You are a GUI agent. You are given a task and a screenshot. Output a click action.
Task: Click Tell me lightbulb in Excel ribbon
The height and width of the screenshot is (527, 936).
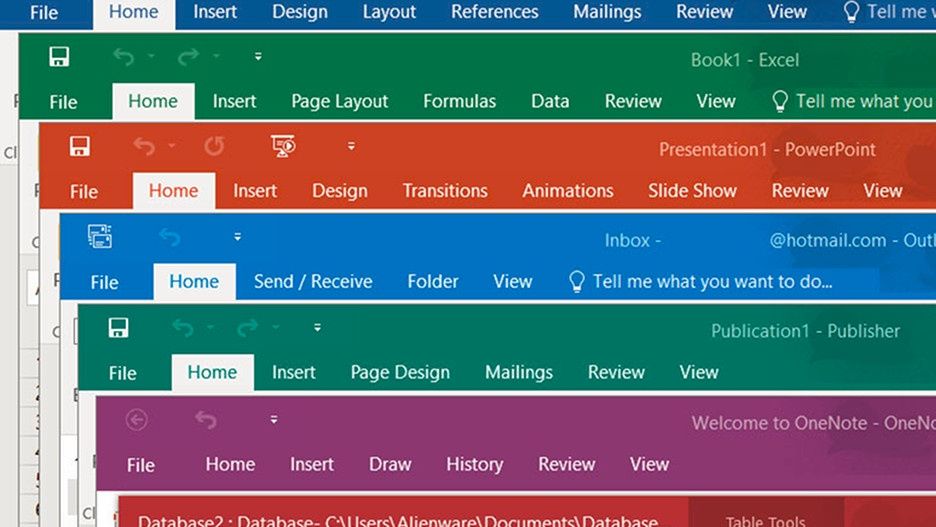point(780,101)
